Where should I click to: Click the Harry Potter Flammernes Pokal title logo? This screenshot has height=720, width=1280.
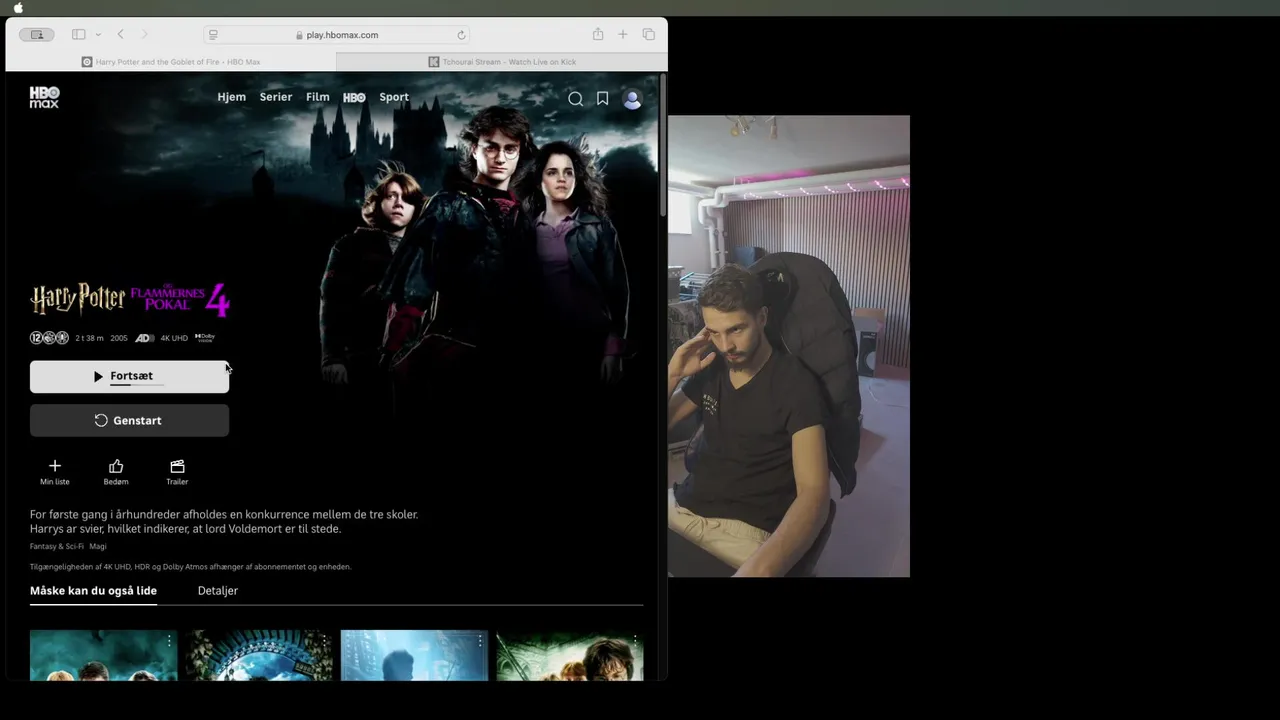click(130, 299)
